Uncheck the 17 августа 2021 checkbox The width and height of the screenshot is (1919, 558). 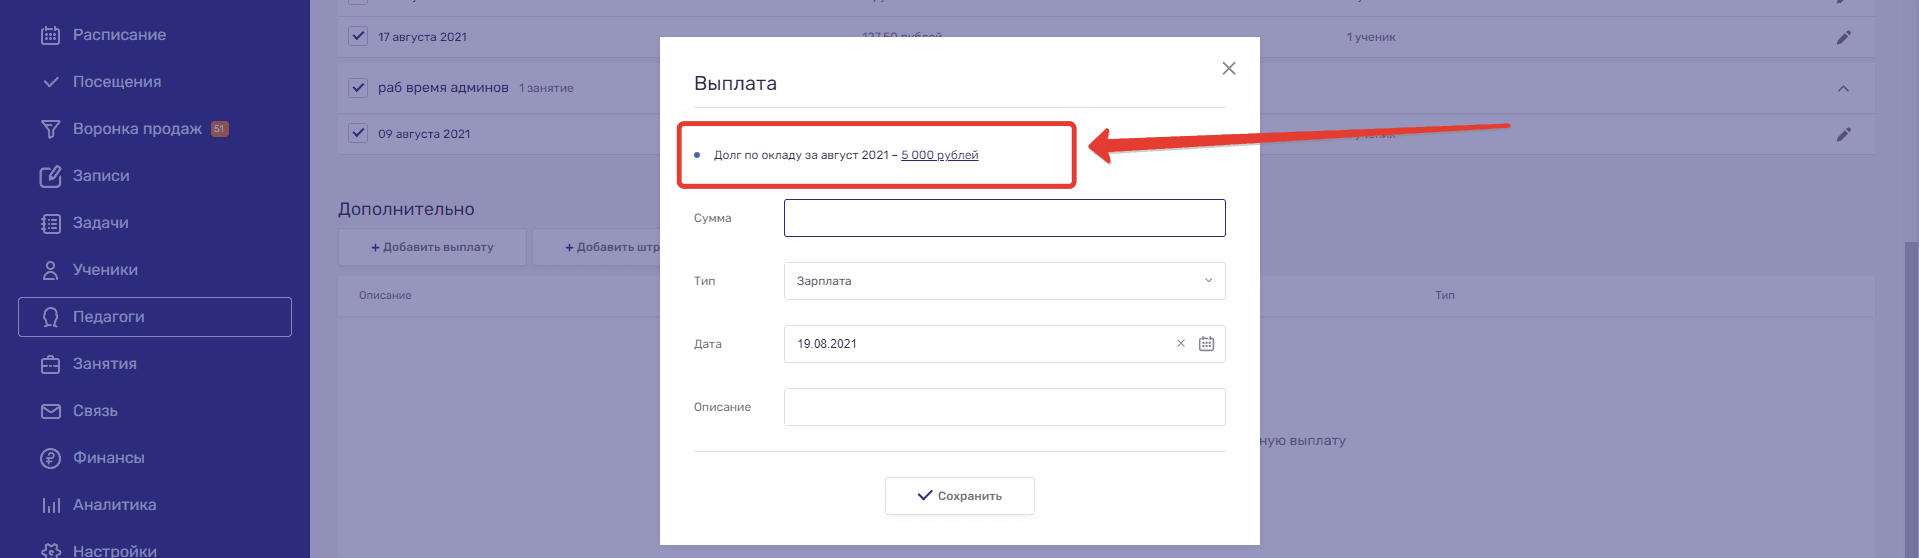(358, 36)
